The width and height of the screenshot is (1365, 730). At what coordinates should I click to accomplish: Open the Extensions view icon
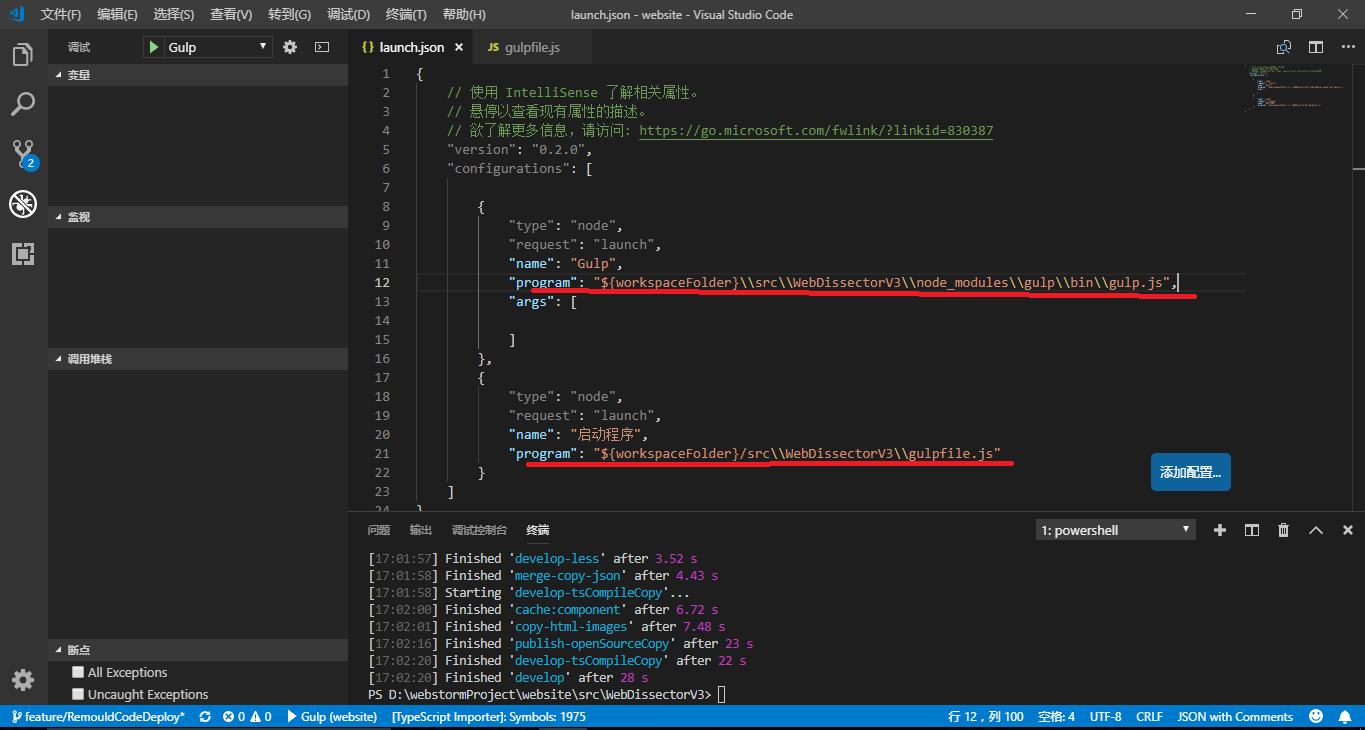[23, 254]
